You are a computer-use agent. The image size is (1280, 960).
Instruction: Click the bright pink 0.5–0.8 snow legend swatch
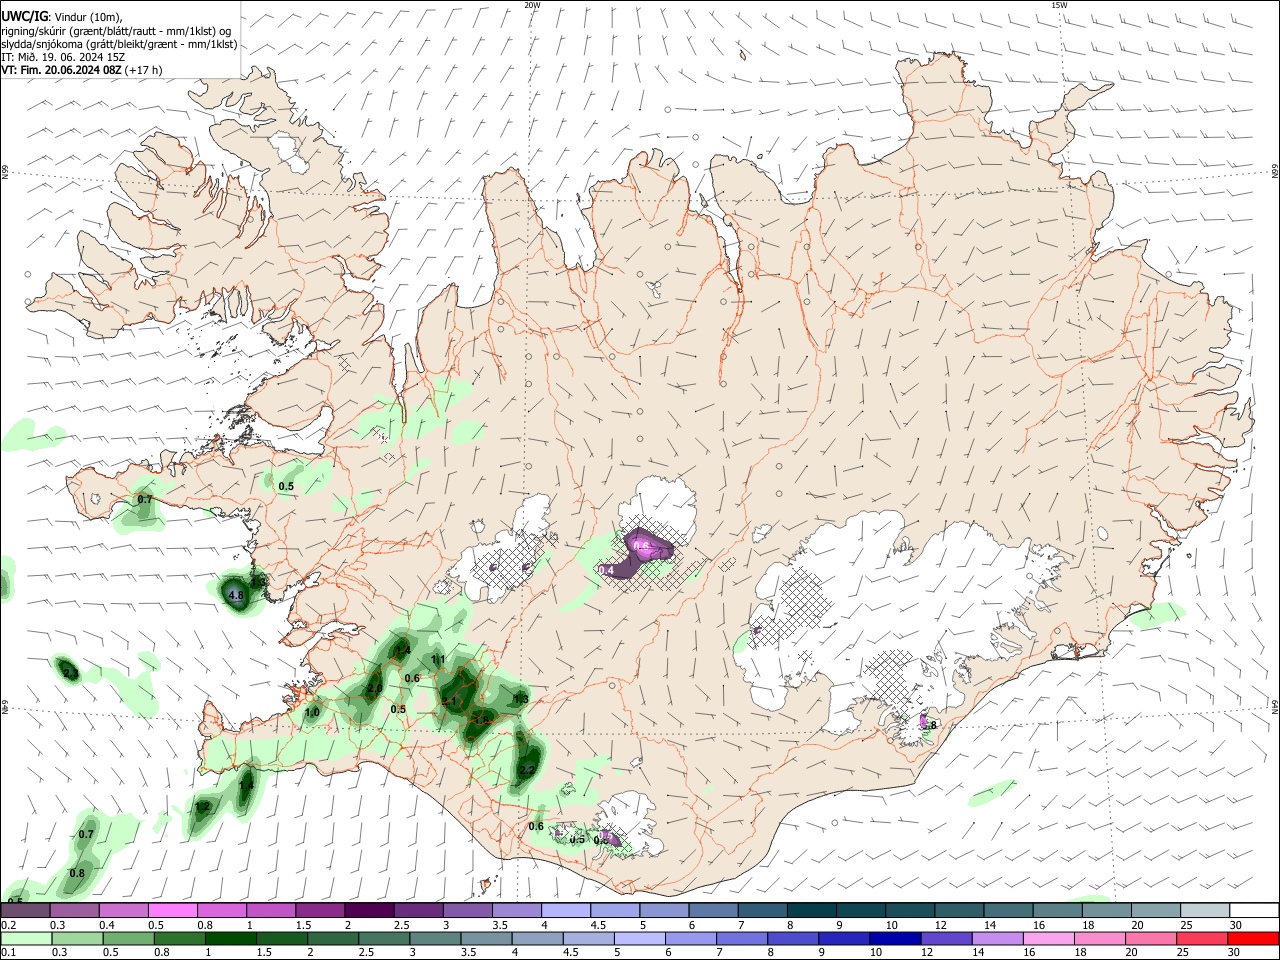[x=172, y=911]
